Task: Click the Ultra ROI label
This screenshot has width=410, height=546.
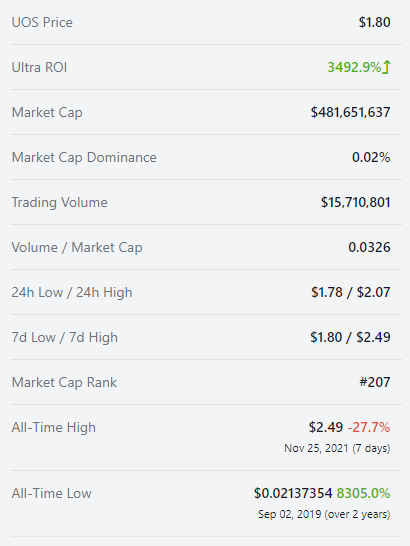Action: pyautogui.click(x=39, y=67)
